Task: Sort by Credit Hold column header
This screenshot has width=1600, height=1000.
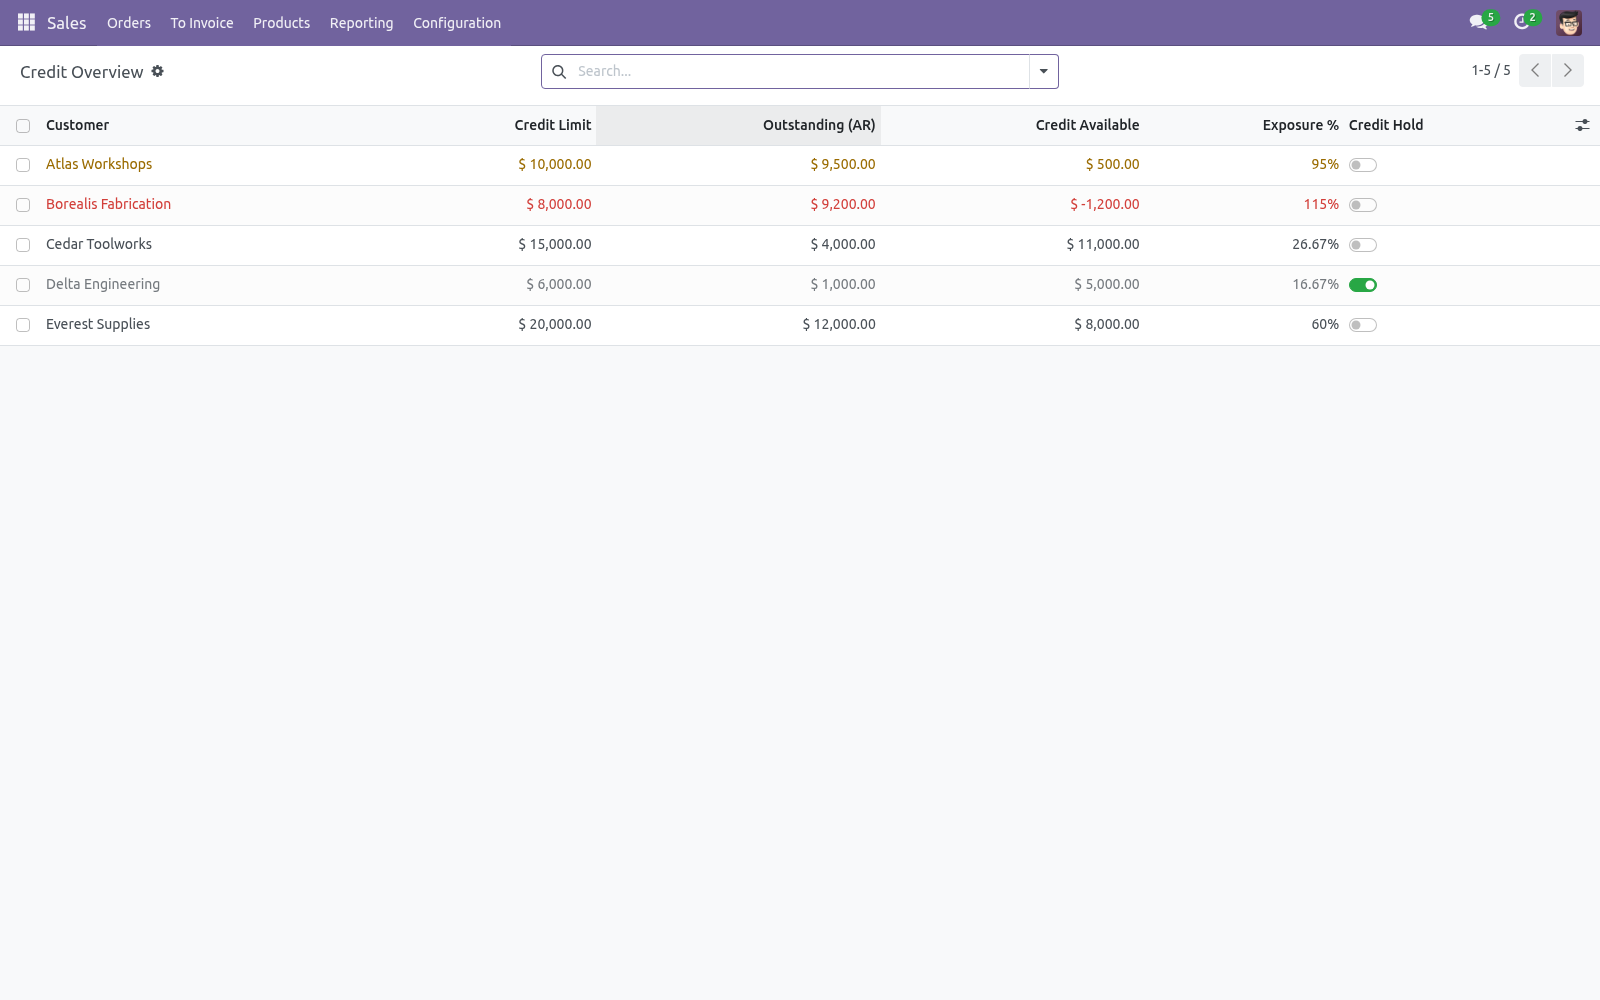Action: click(x=1386, y=125)
